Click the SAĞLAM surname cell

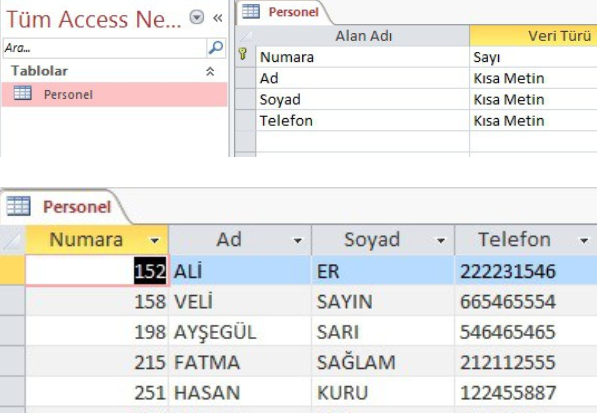[383, 362]
